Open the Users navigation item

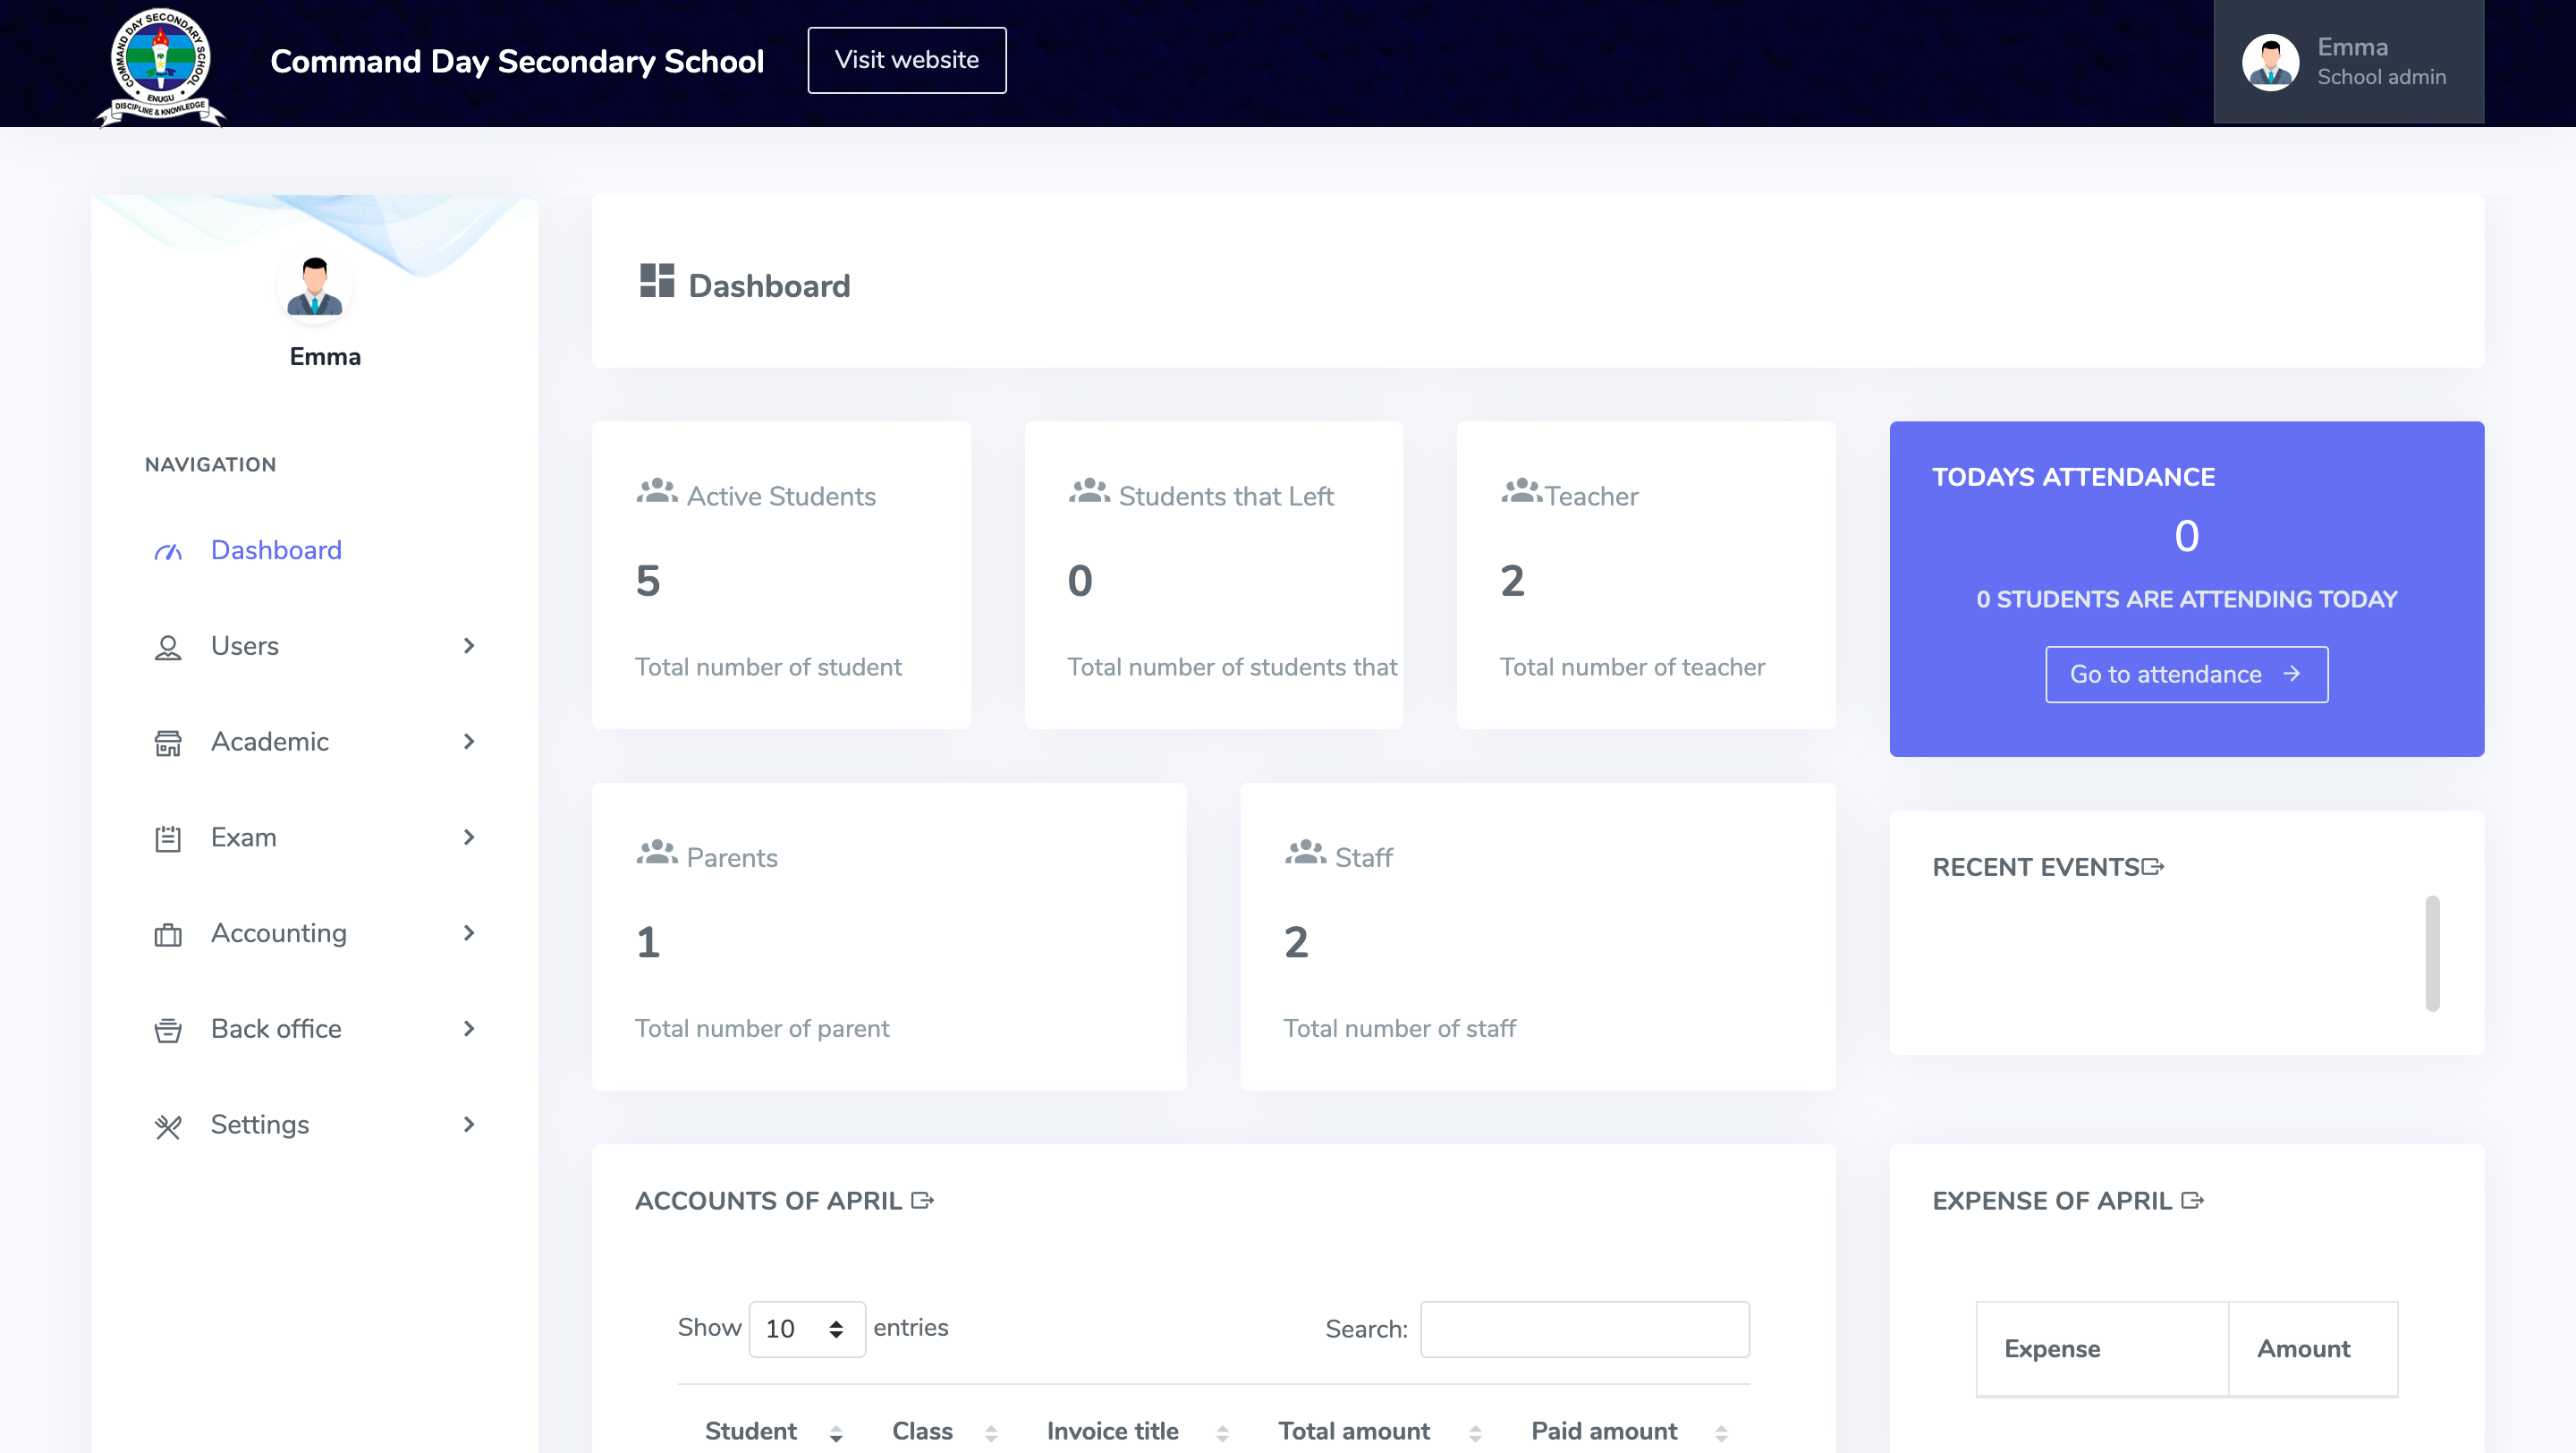(x=315, y=646)
